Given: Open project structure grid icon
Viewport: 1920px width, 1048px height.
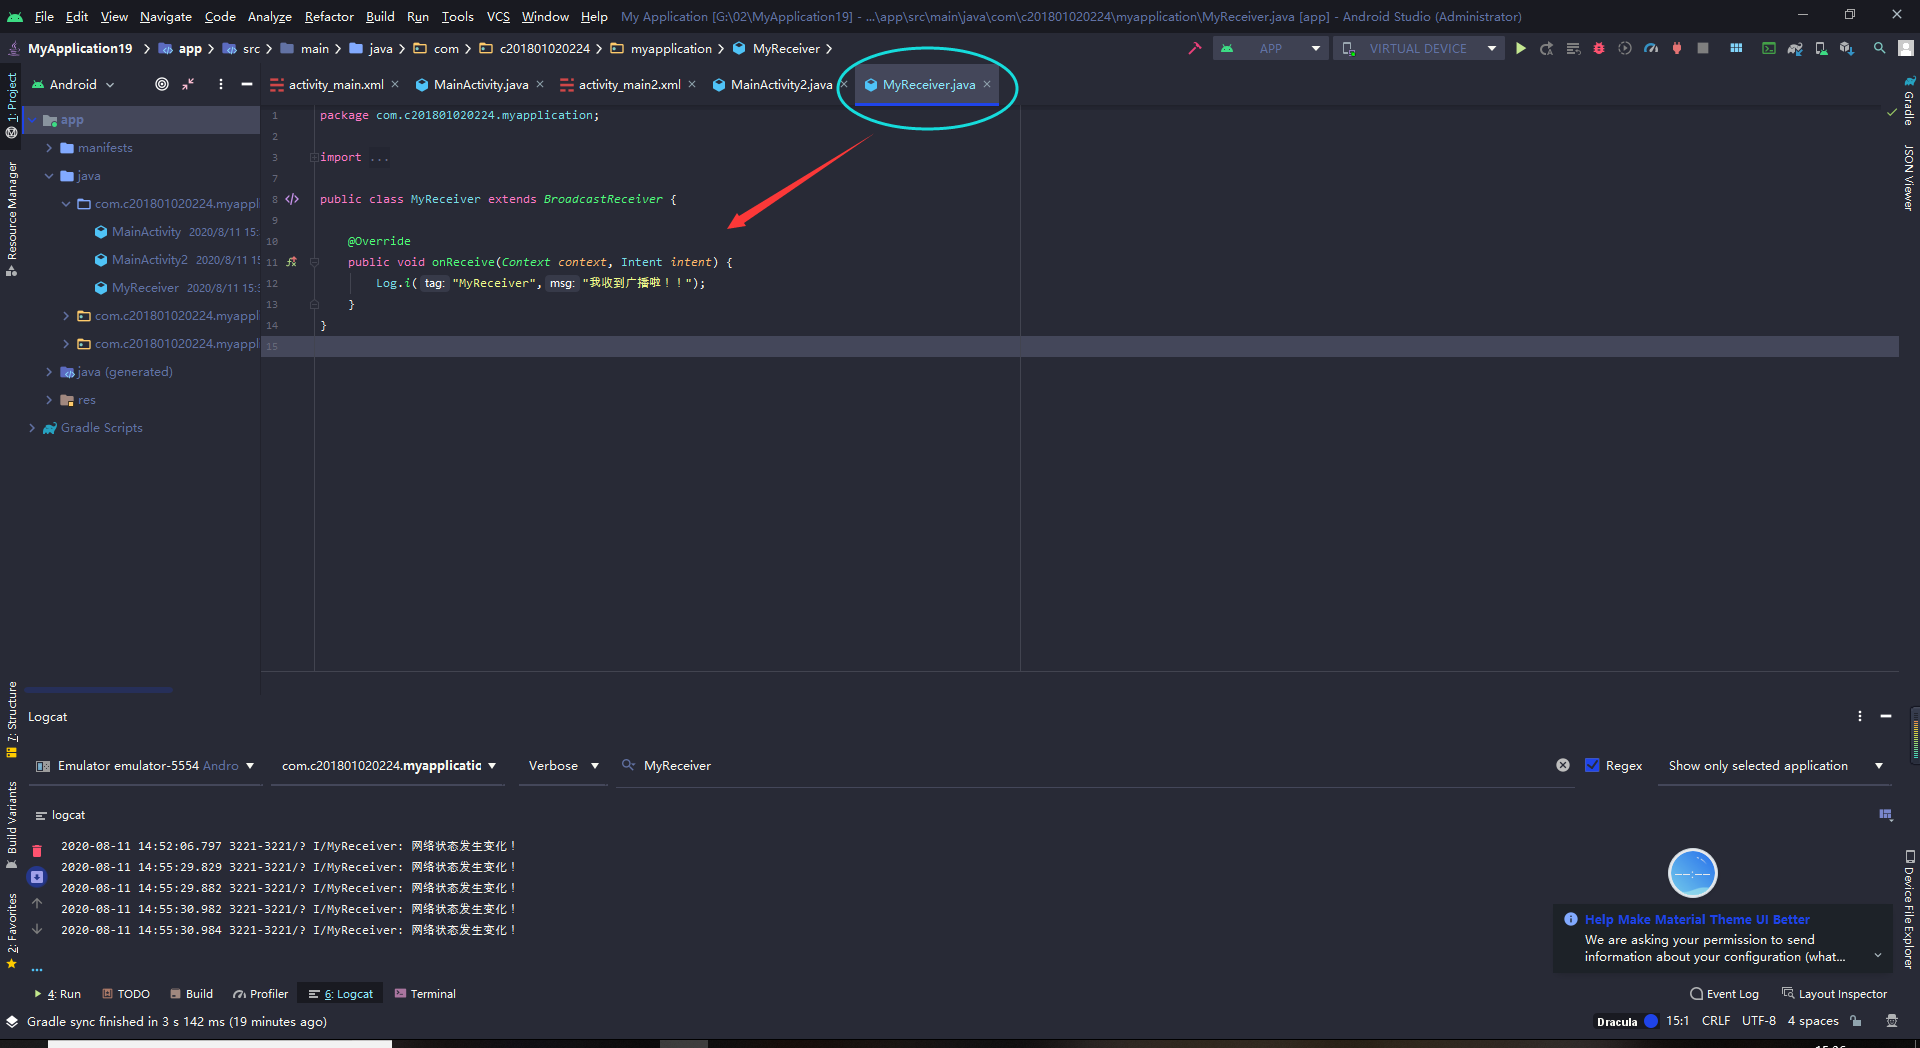Looking at the screenshot, I should click(1736, 48).
